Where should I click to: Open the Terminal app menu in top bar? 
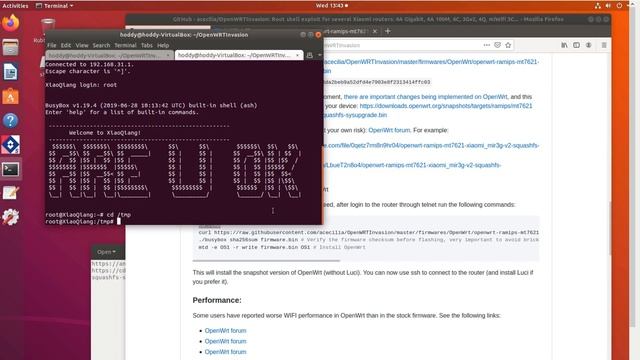click(x=55, y=6)
